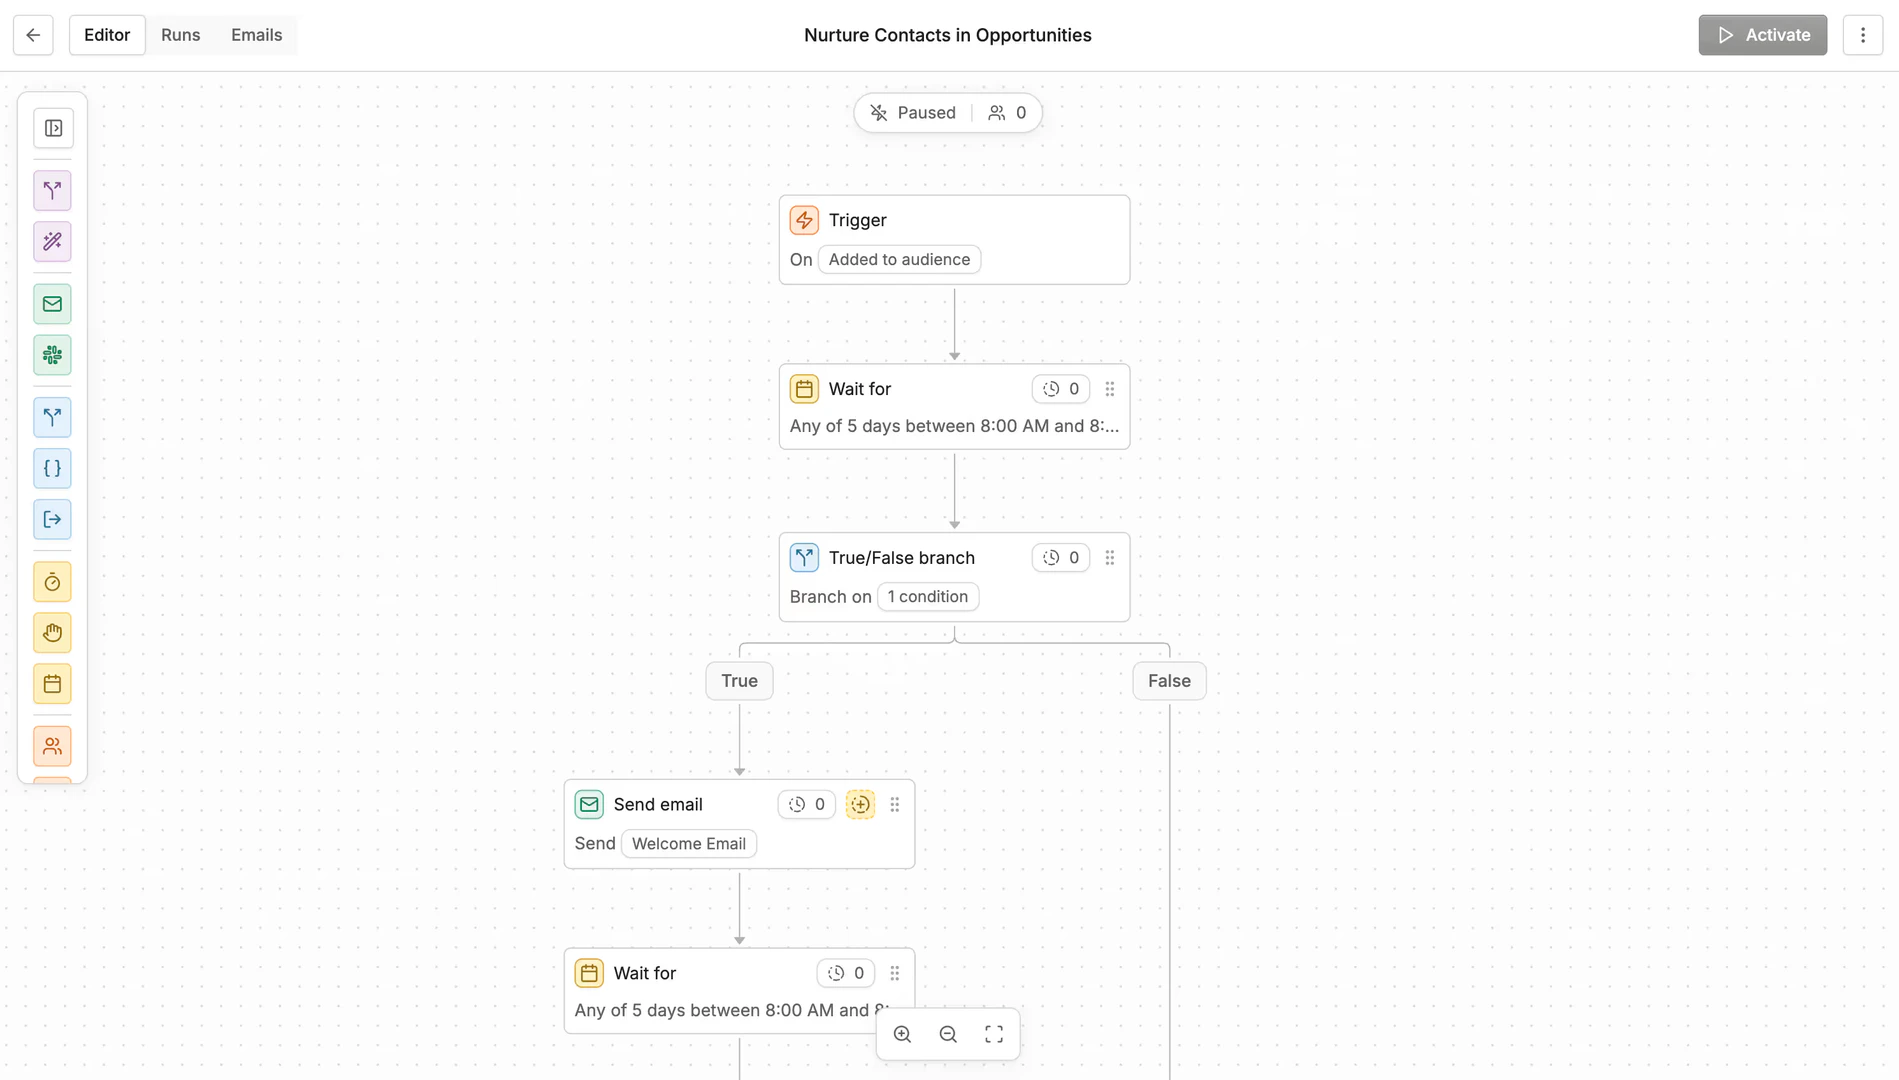
Task: Click the fit-to-screen canvas icon
Action: pos(993,1034)
